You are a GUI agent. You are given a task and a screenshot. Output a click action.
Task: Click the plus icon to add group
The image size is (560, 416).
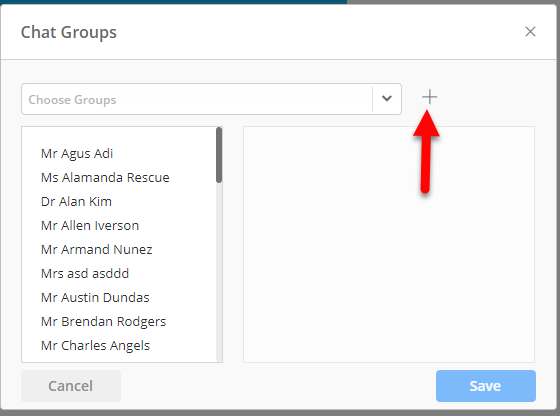[x=429, y=97]
